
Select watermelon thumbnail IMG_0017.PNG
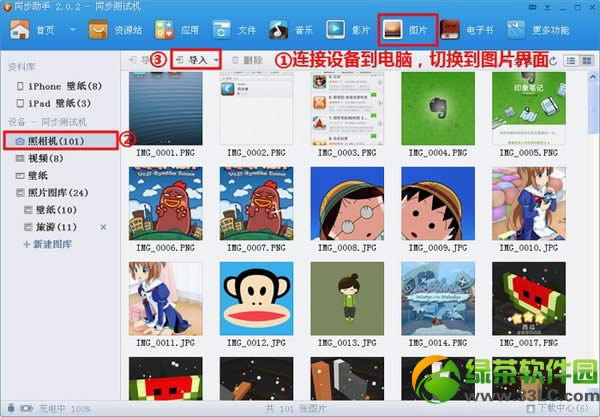[x=529, y=299]
